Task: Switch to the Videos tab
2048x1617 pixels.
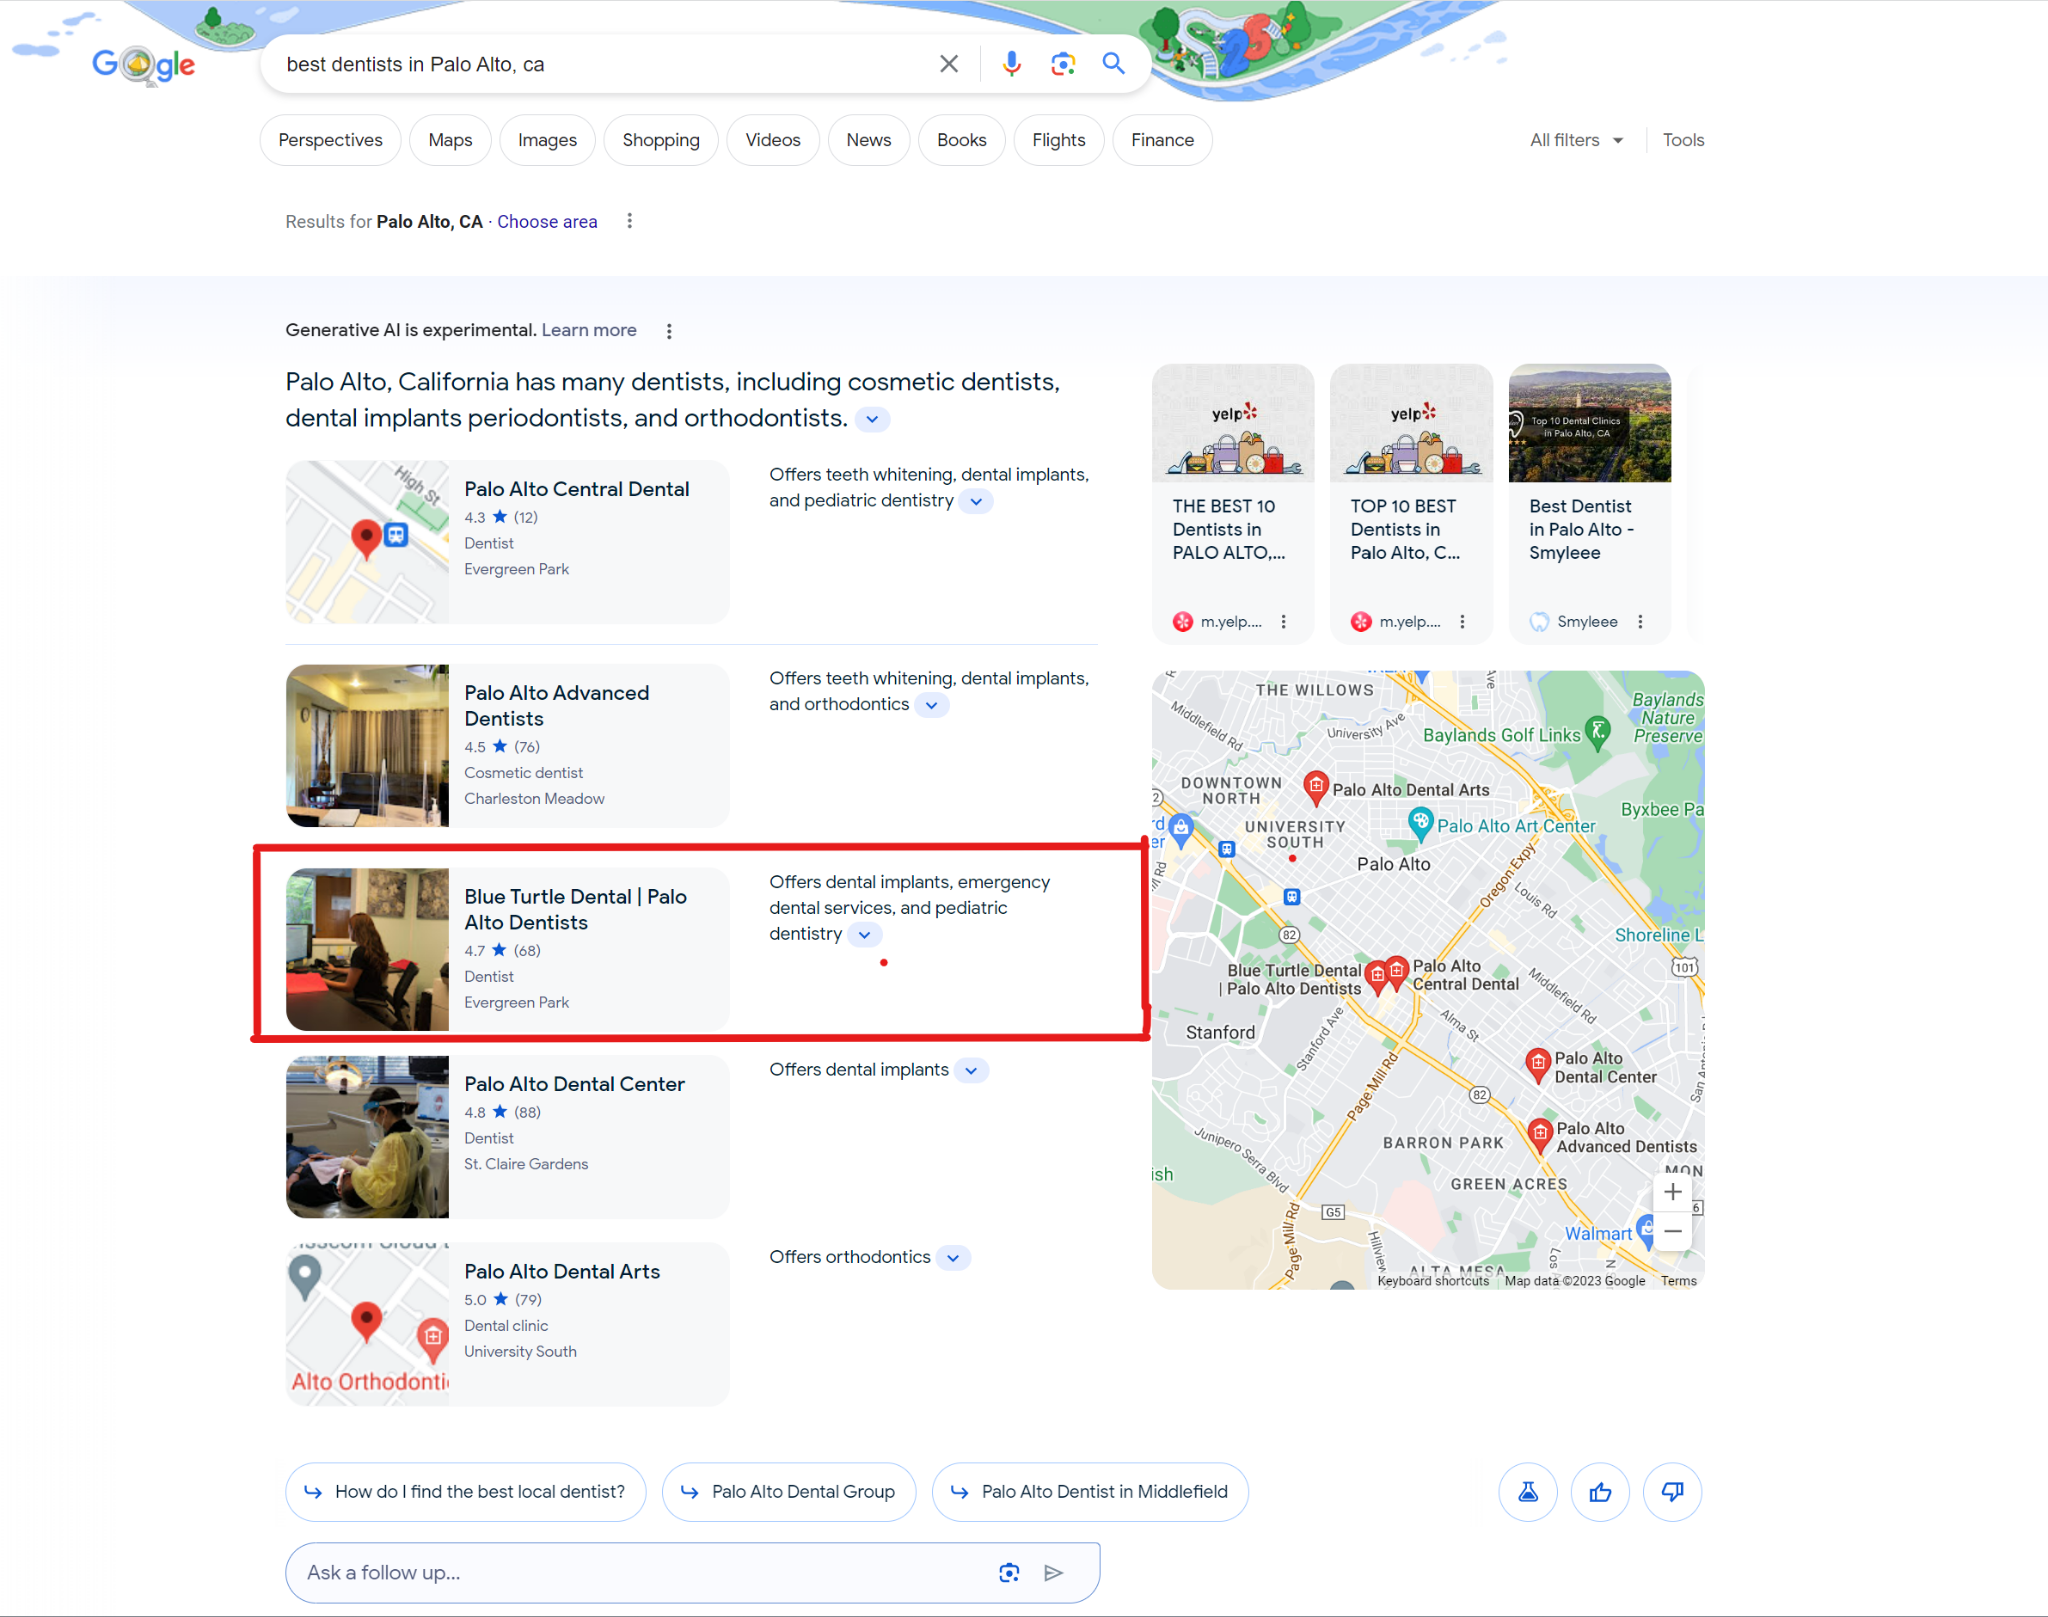Action: point(773,140)
